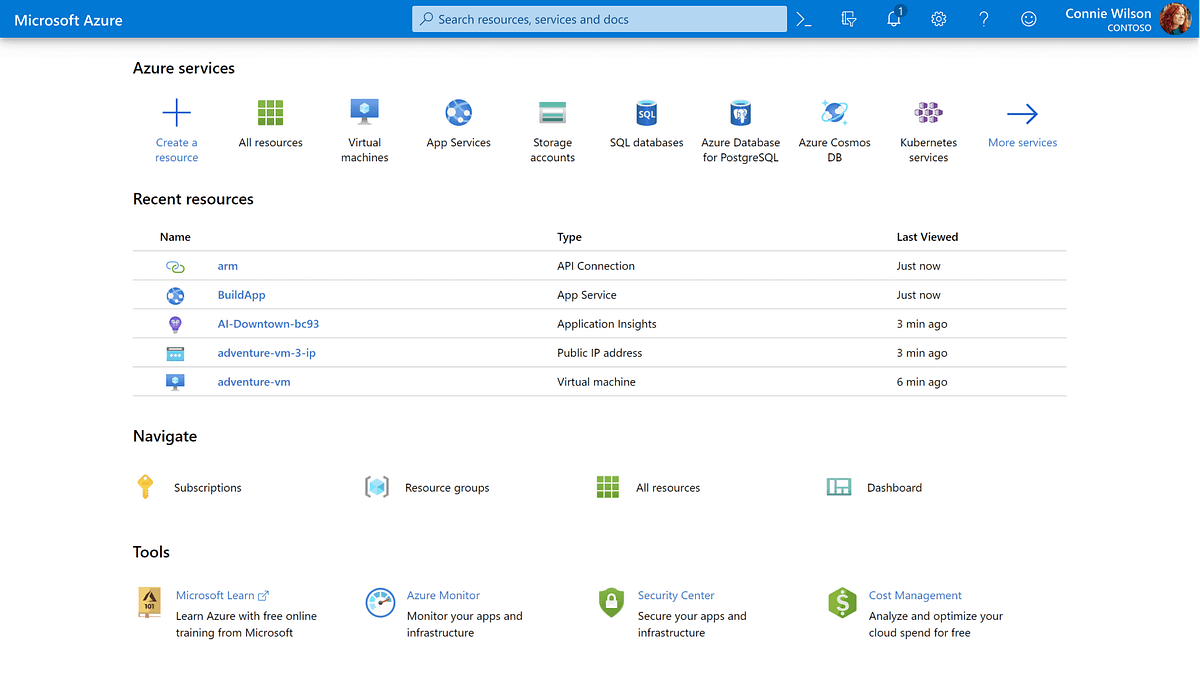Open the Virtual machines service
Image resolution: width=1200 pixels, height=675 pixels.
364,120
